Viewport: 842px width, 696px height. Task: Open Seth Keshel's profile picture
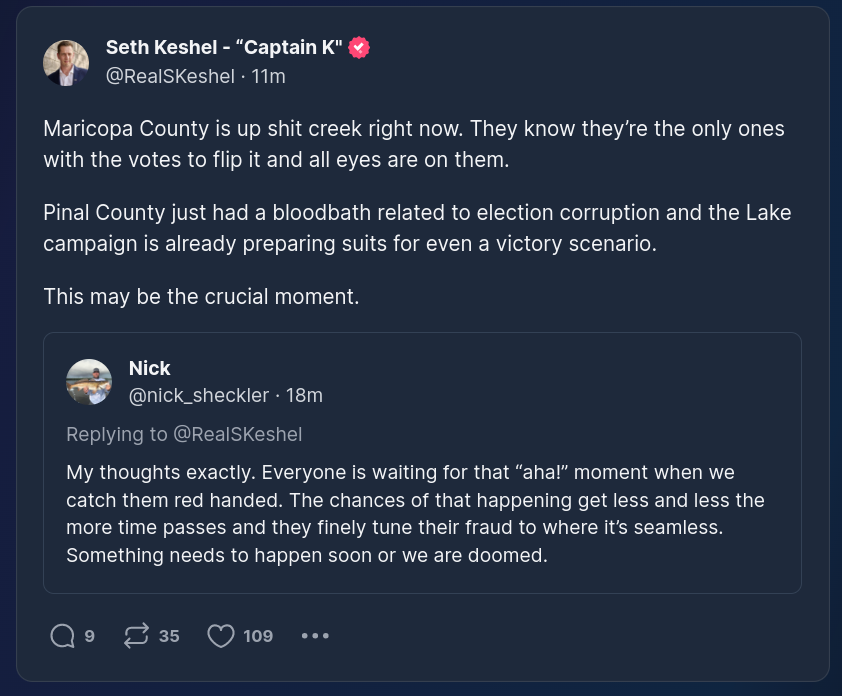pos(66,63)
